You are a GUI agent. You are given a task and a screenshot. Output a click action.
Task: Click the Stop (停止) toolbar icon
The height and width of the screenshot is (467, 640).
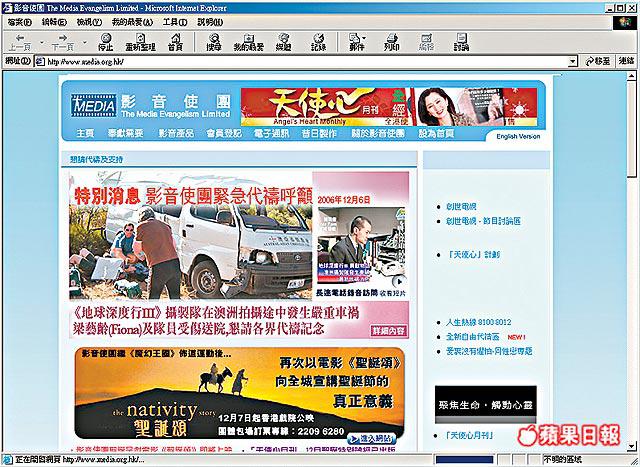point(106,42)
